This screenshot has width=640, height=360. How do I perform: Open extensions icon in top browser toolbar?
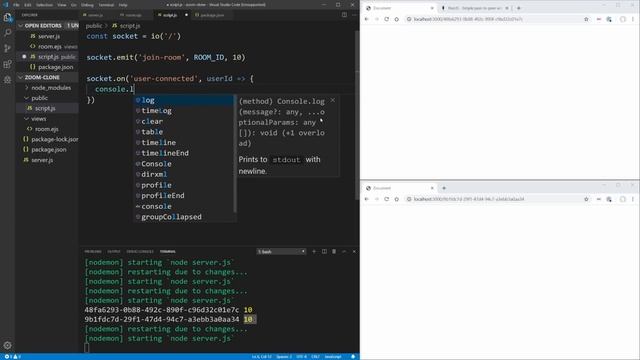(609, 19)
